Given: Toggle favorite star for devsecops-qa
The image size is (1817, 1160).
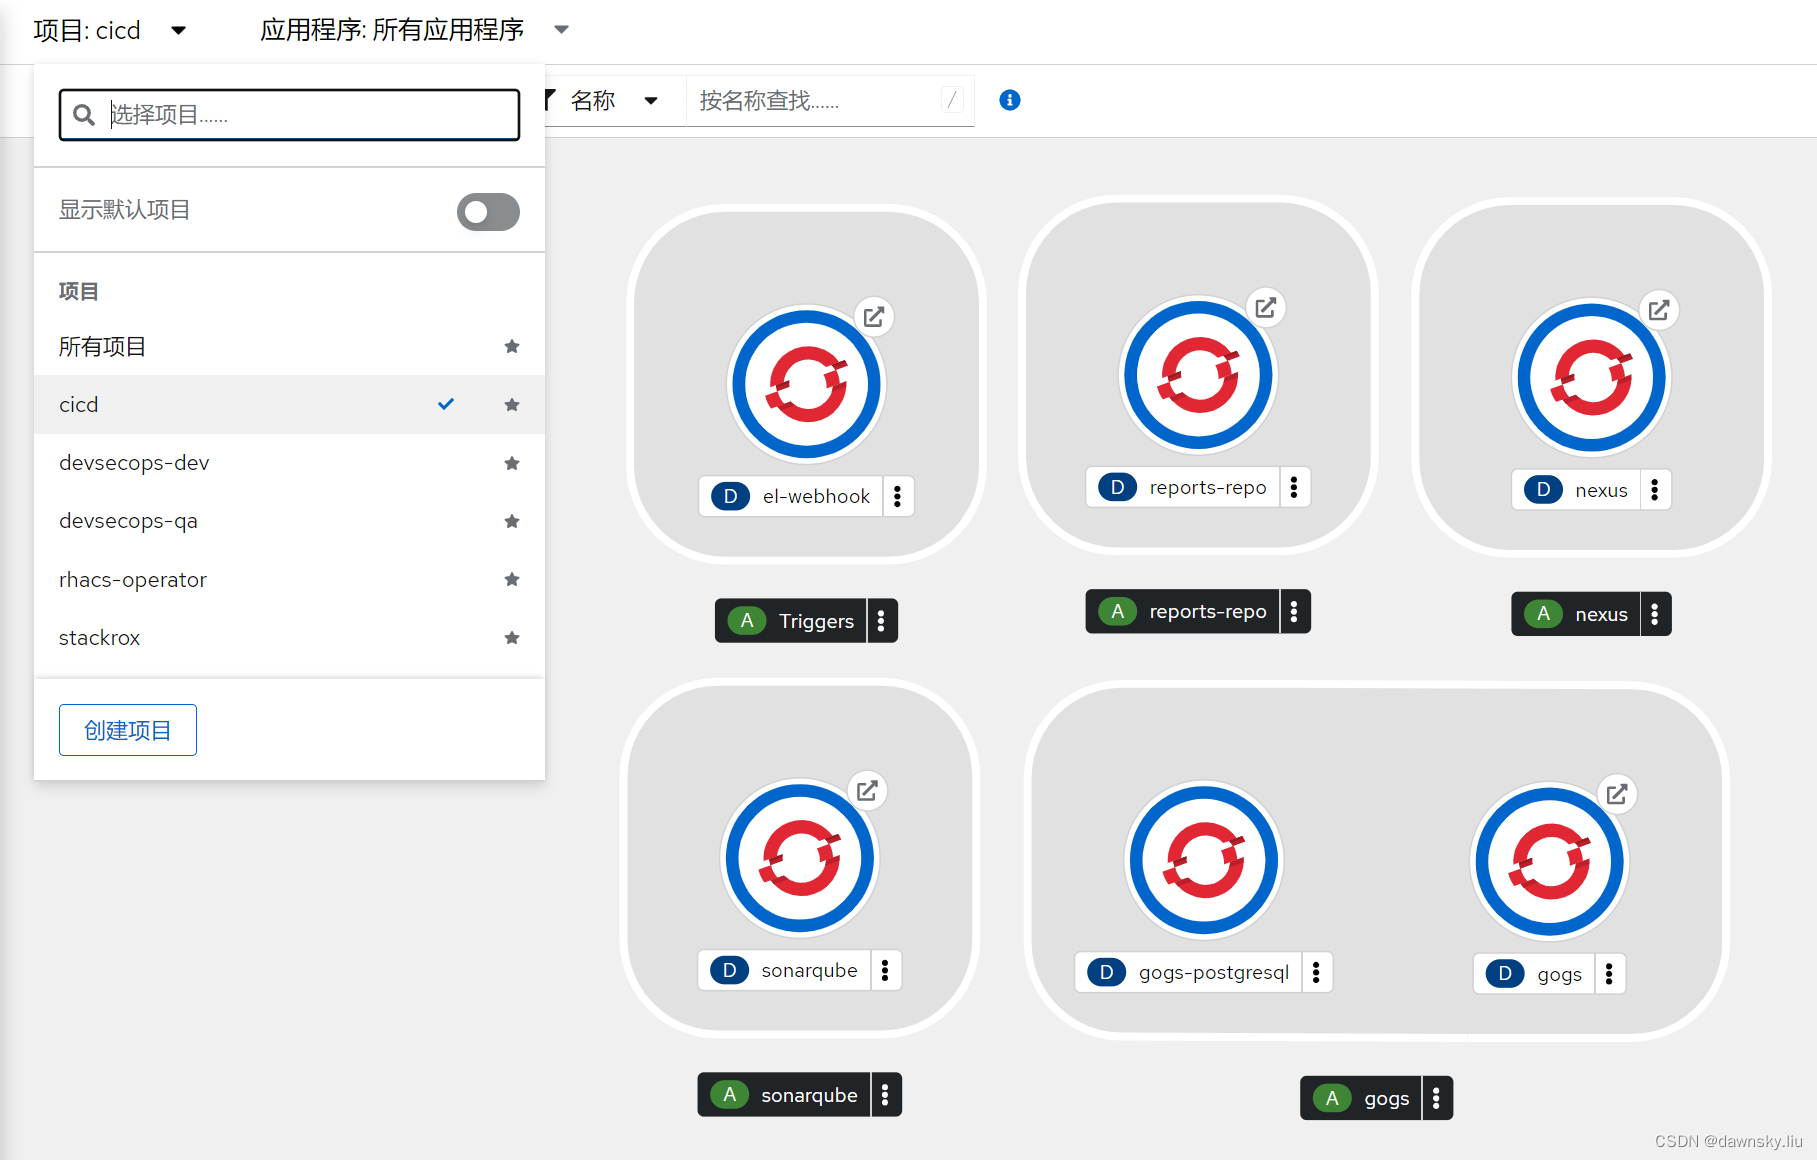Looking at the screenshot, I should 512,521.
